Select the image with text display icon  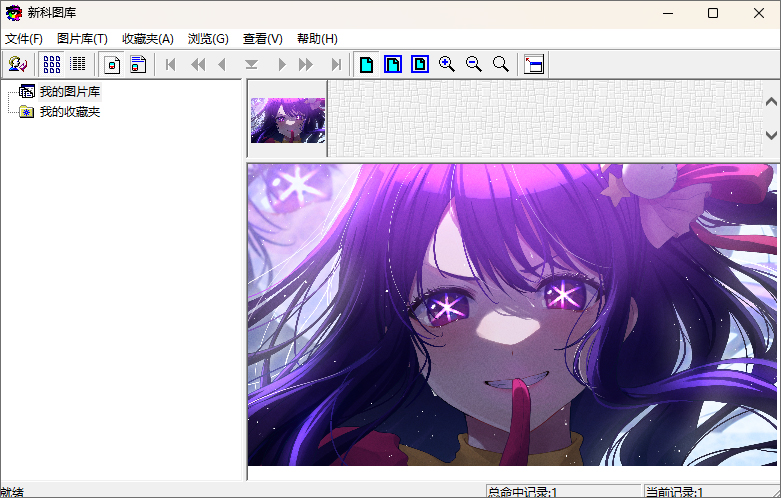138,64
